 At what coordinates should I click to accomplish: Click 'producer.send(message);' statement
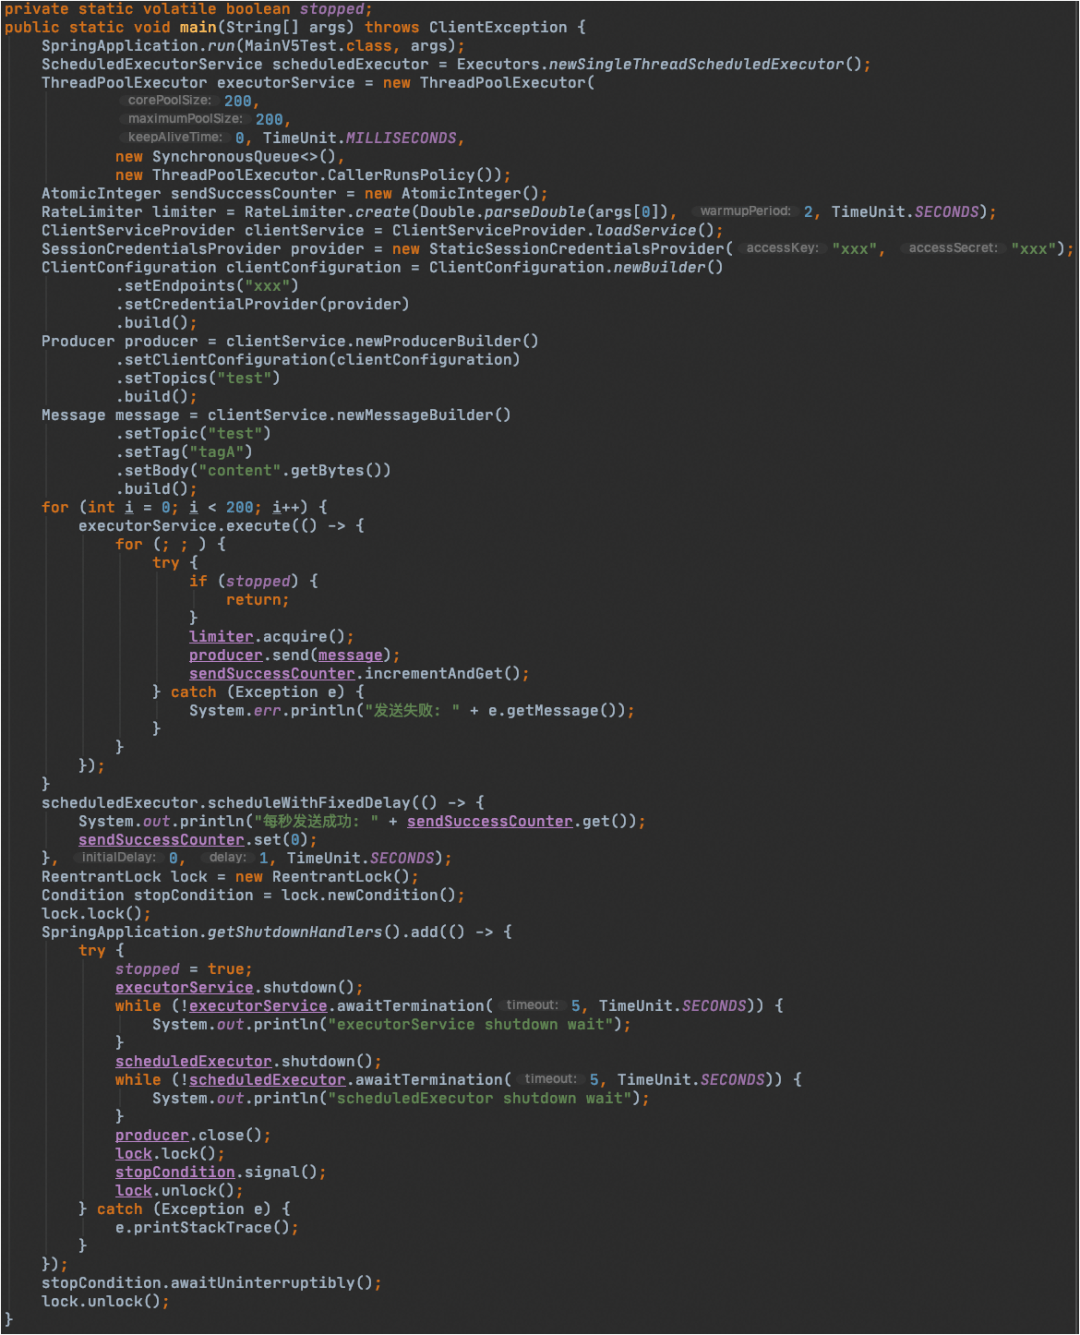coord(294,655)
